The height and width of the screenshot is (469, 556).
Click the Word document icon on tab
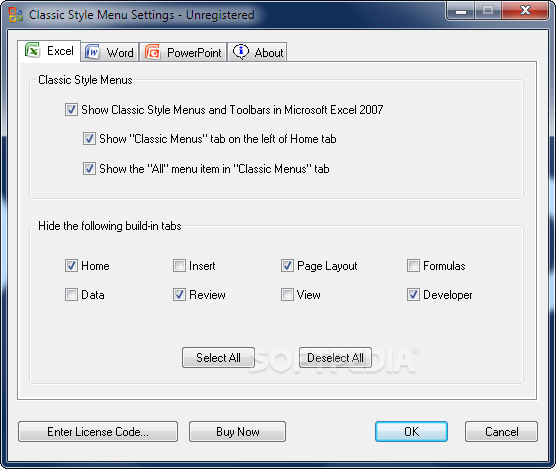click(93, 52)
